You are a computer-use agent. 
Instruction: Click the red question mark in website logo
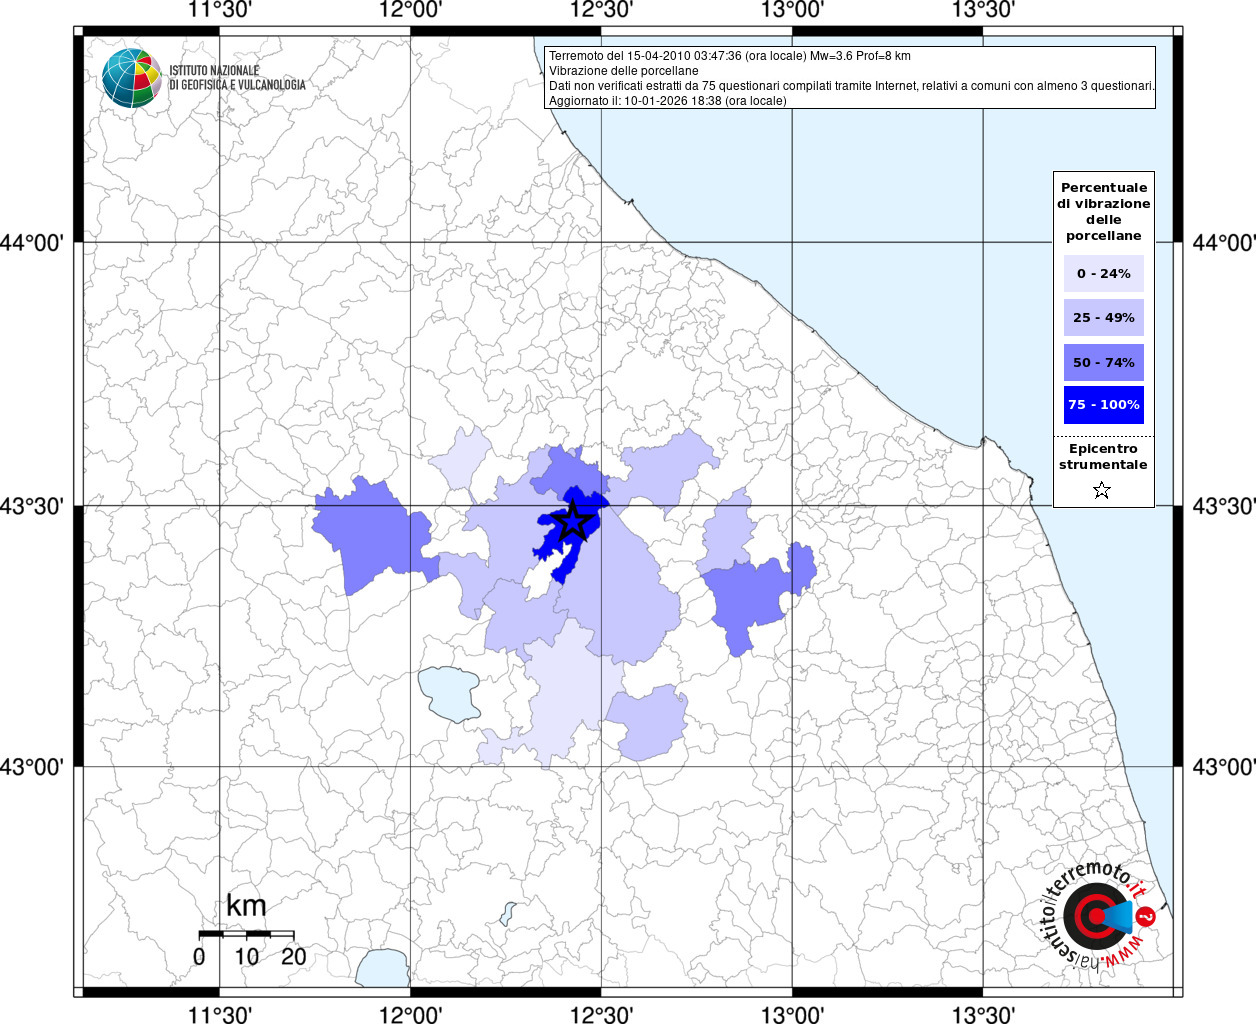click(x=1146, y=916)
